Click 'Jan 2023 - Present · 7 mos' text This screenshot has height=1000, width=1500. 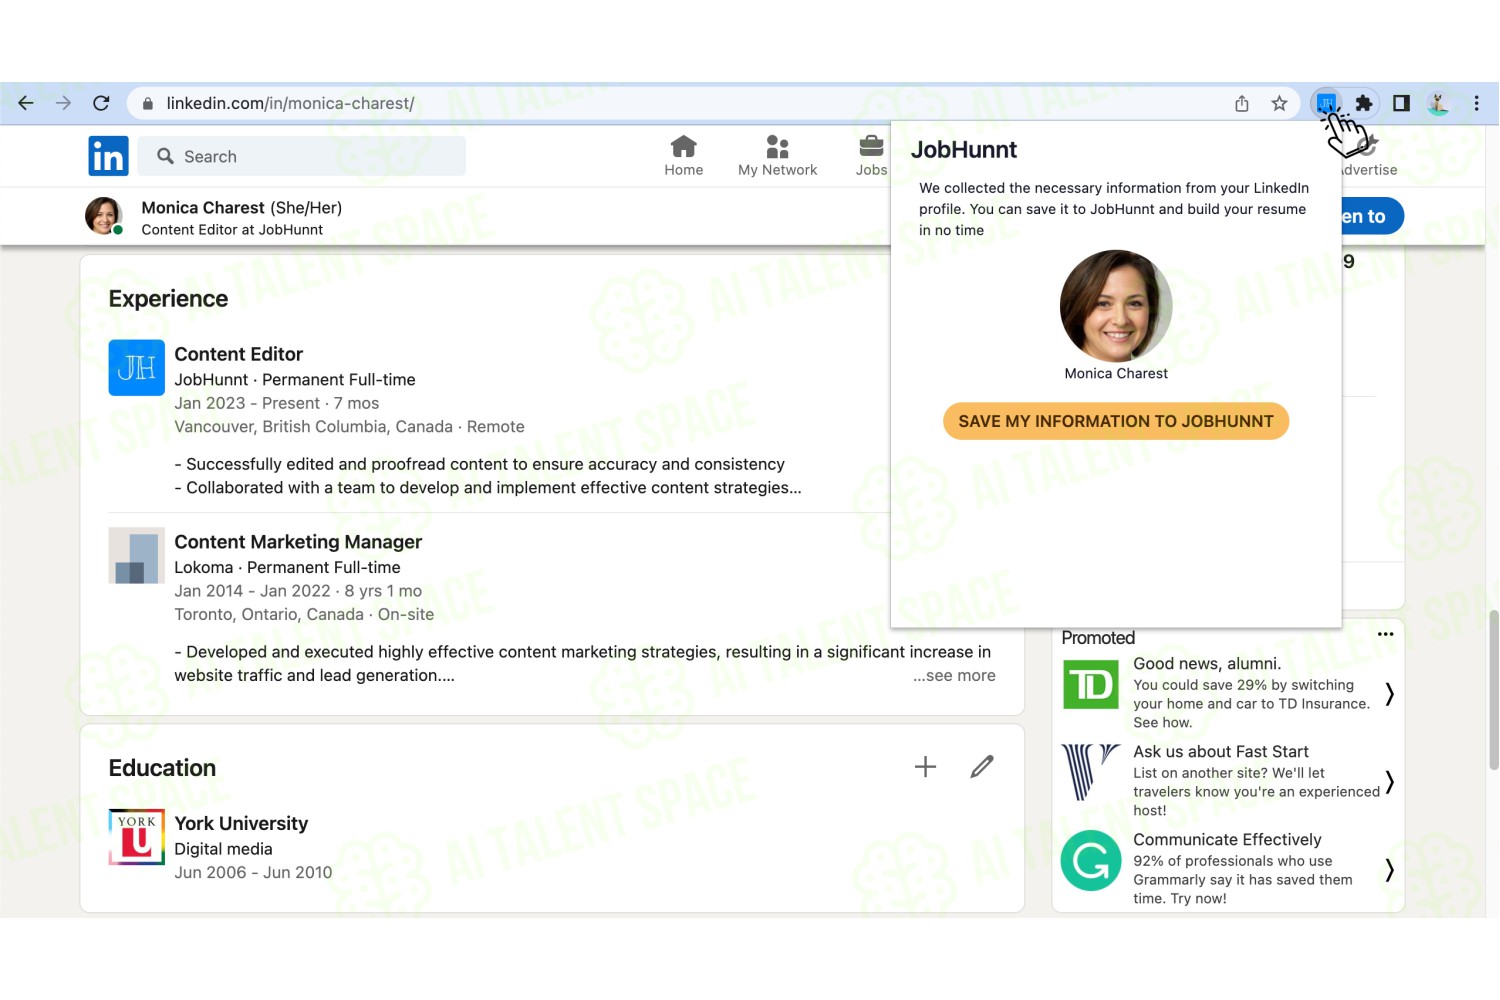pyautogui.click(x=277, y=403)
